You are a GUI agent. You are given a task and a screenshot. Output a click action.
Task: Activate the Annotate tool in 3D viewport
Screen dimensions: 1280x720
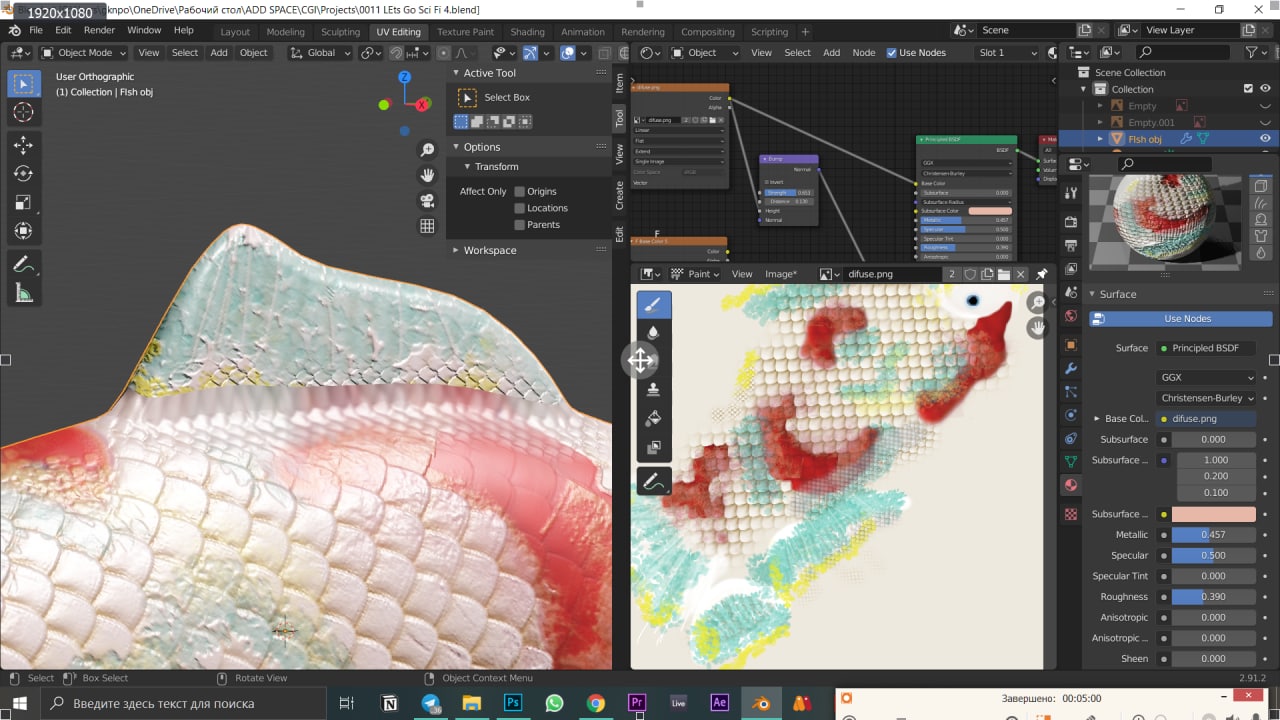[x=24, y=265]
